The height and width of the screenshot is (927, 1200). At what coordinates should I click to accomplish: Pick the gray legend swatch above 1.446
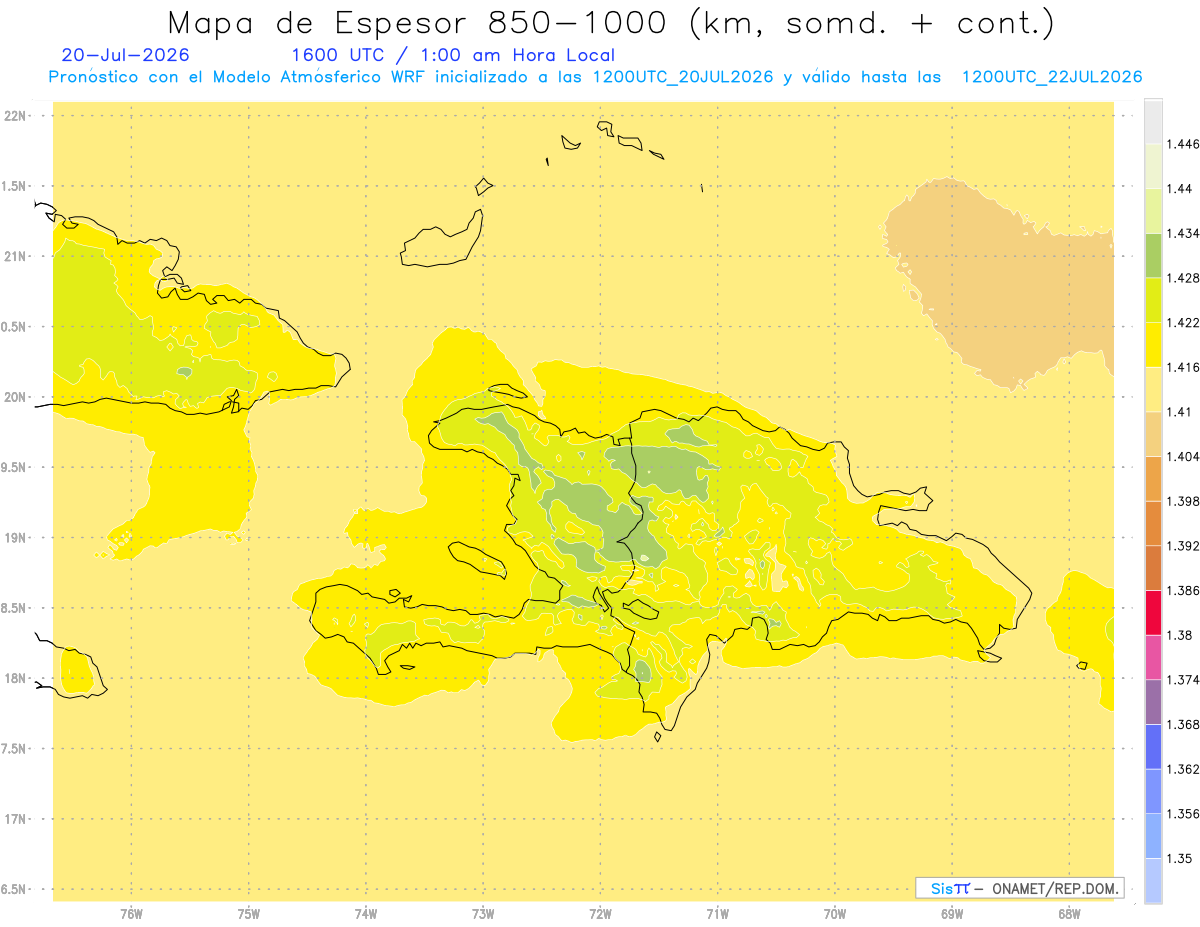click(1153, 121)
